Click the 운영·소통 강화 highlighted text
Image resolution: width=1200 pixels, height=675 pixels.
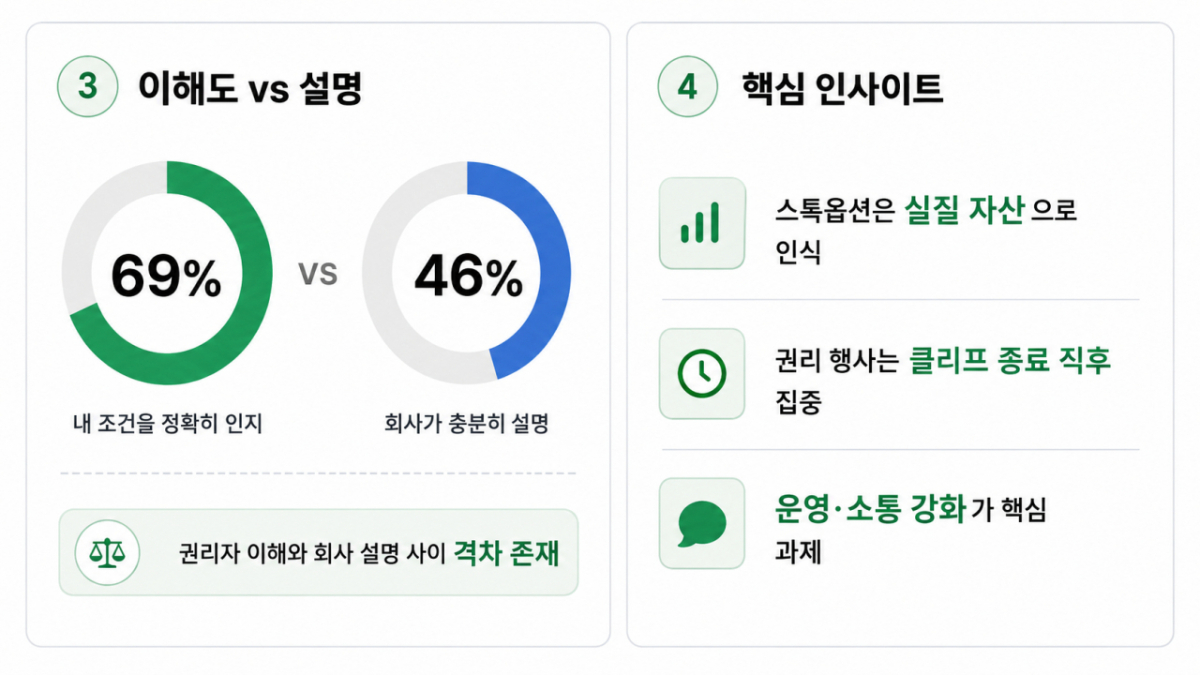pyautogui.click(x=871, y=509)
